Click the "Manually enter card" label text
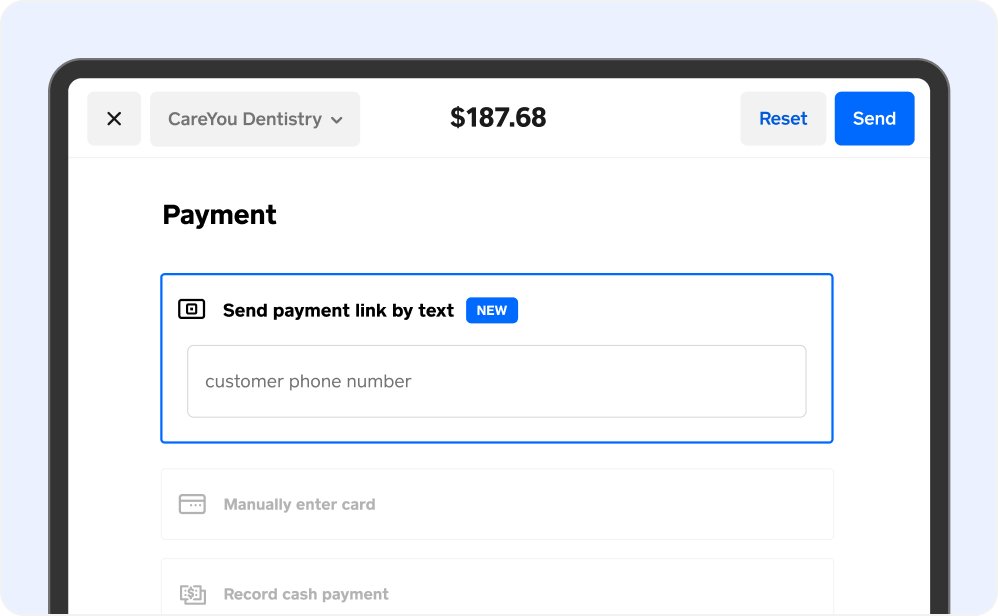Screen dimensions: 998x616 299,505
